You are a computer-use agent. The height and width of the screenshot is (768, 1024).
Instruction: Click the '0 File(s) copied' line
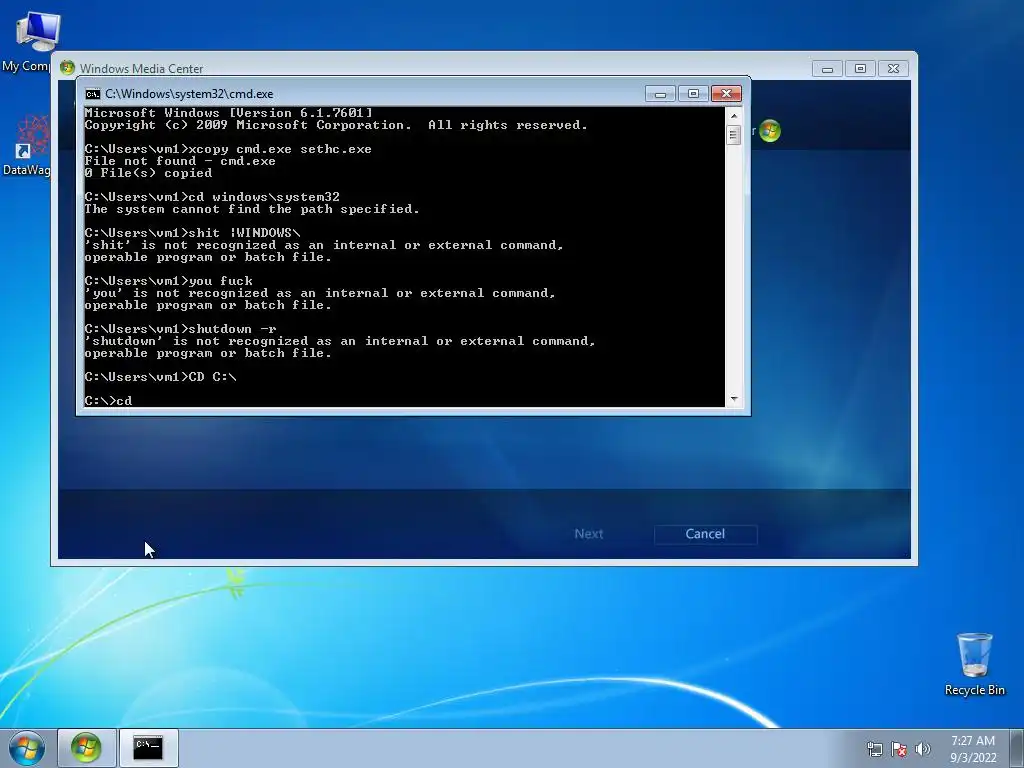pyautogui.click(x=148, y=174)
